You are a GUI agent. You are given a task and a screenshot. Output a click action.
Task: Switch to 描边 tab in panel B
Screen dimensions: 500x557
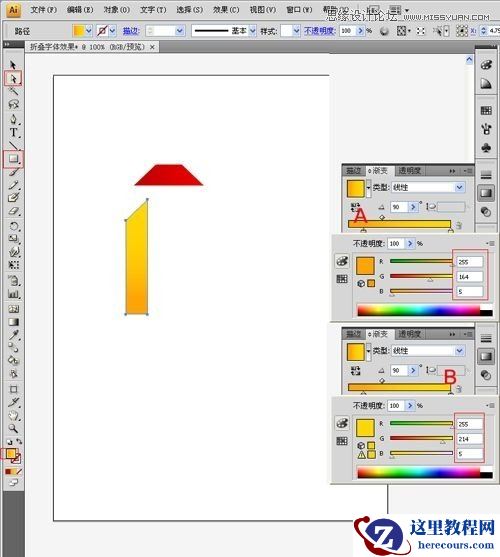coord(353,334)
